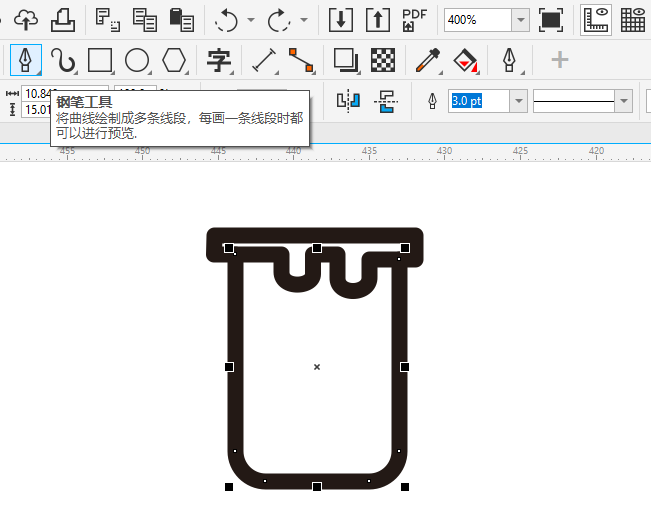The image size is (651, 531).
Task: Select the transparency checkerboard tool
Action: (x=383, y=60)
